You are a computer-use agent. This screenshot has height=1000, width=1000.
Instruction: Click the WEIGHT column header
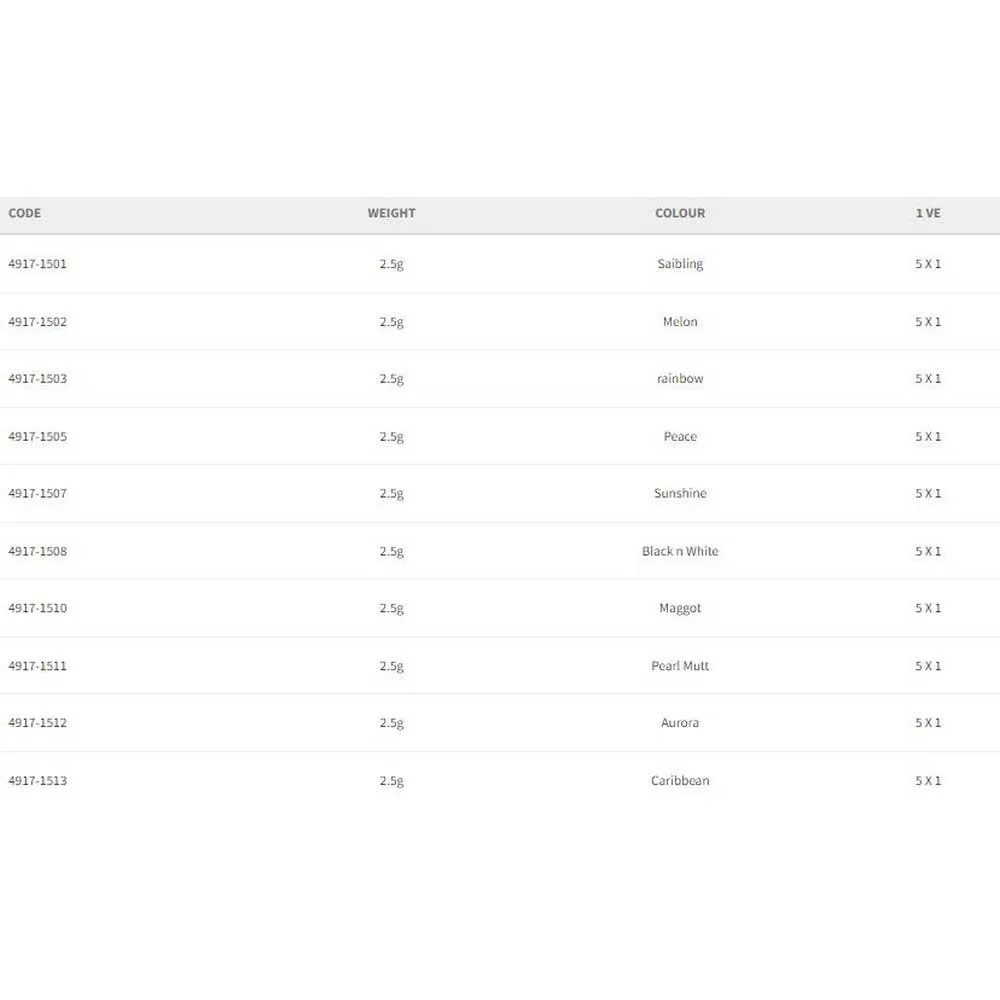[x=391, y=213]
